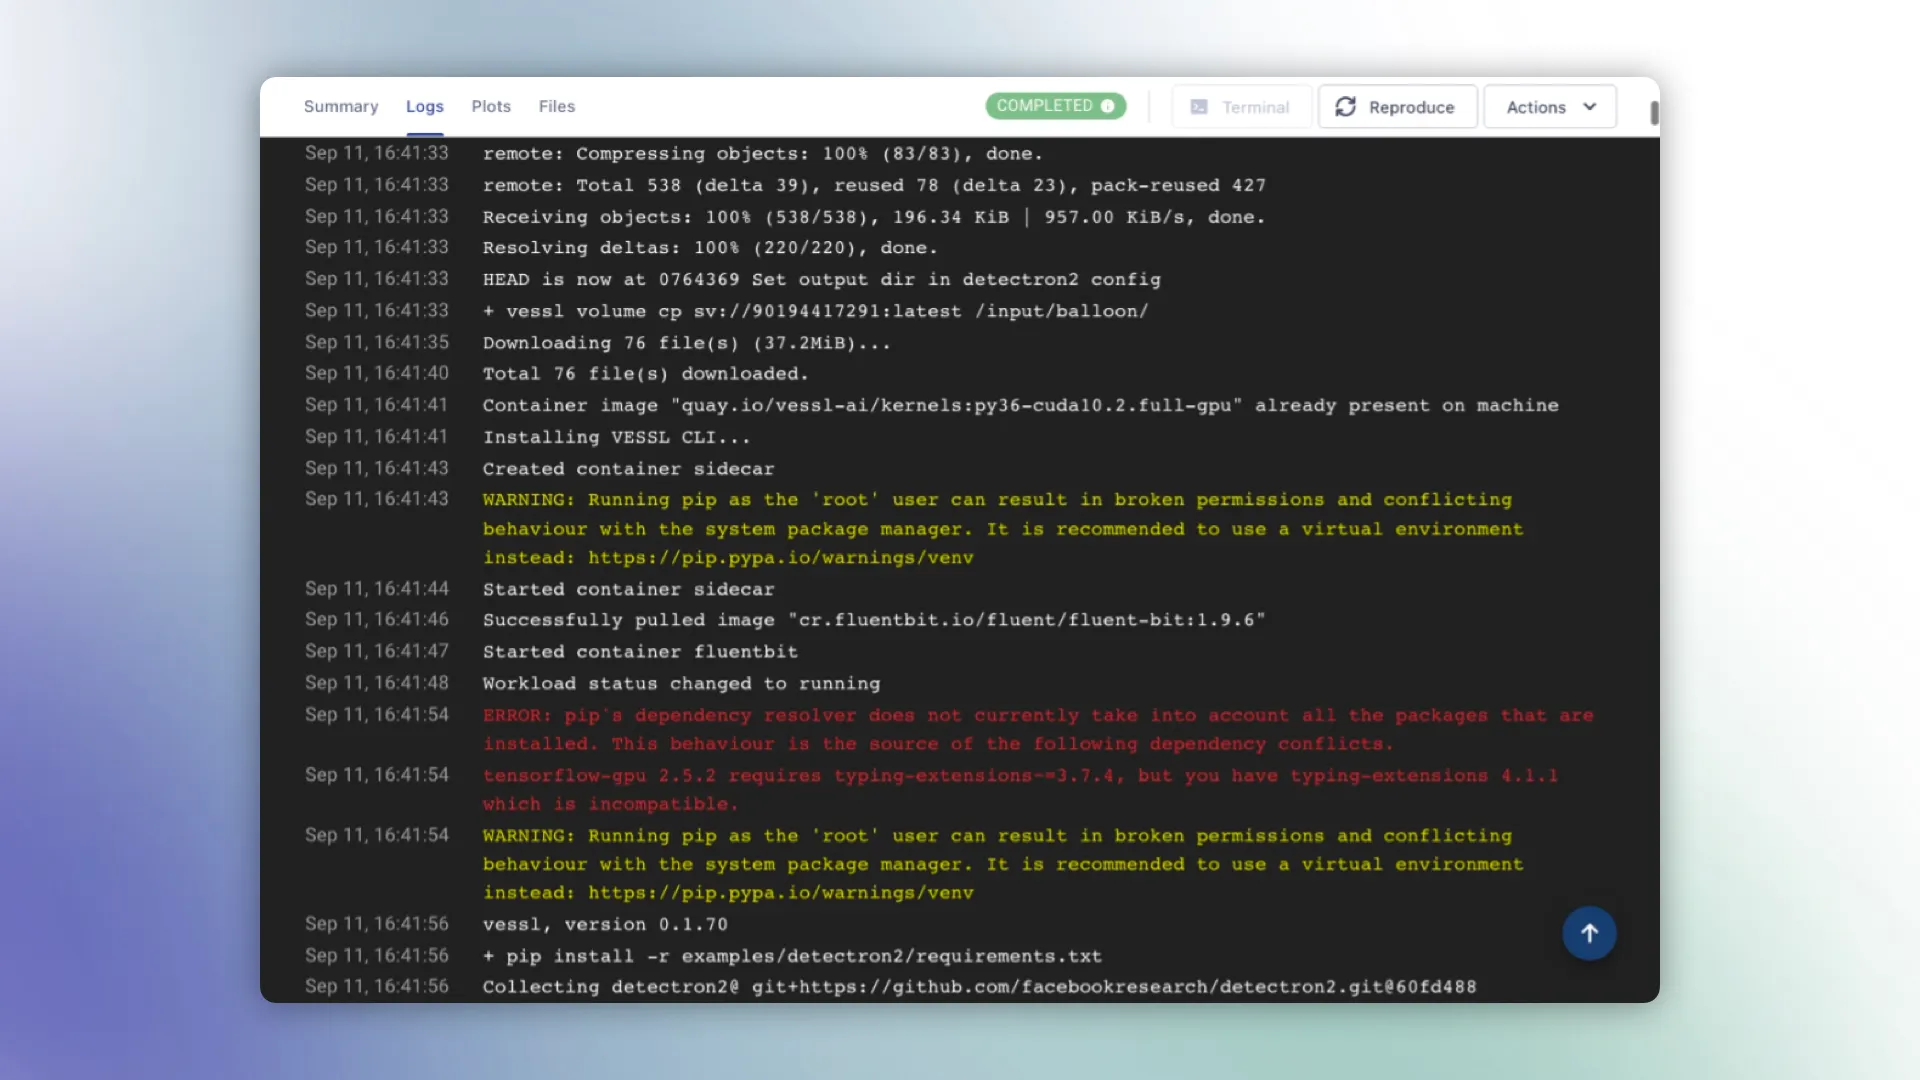Open first pip.pypa.io venv warning link

[x=780, y=558]
